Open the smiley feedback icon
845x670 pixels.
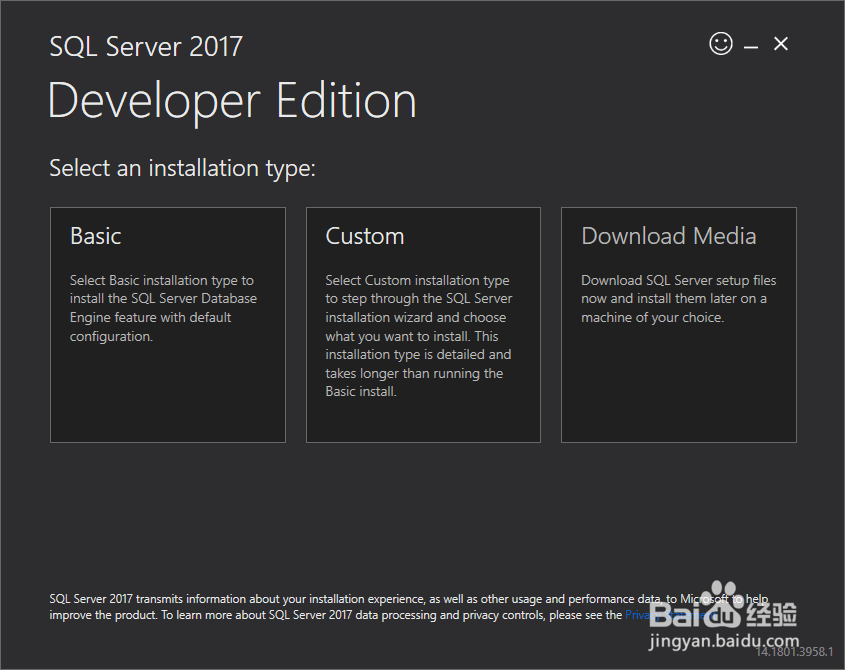[721, 44]
